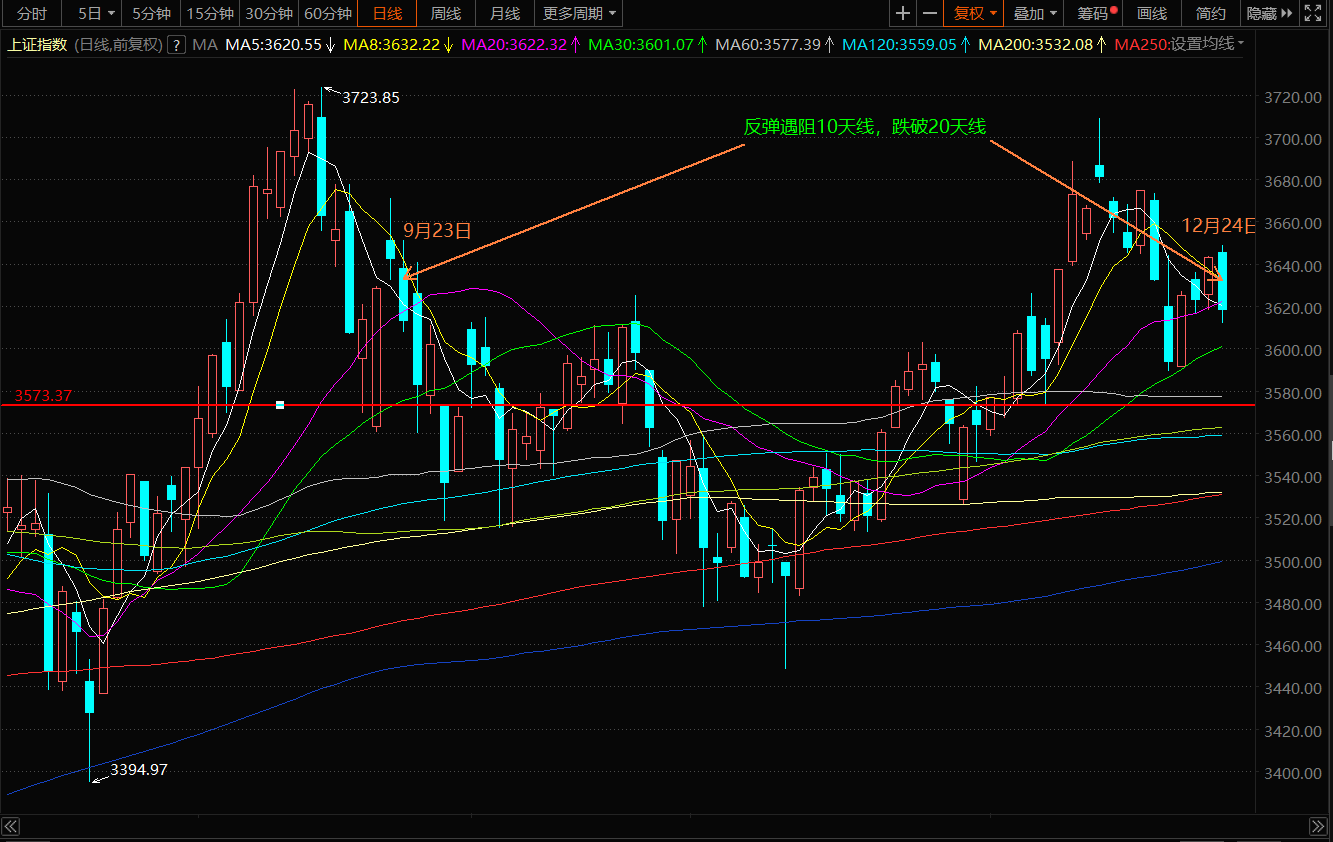
Task: Zoom out chart with minus icon
Action: click(x=930, y=13)
